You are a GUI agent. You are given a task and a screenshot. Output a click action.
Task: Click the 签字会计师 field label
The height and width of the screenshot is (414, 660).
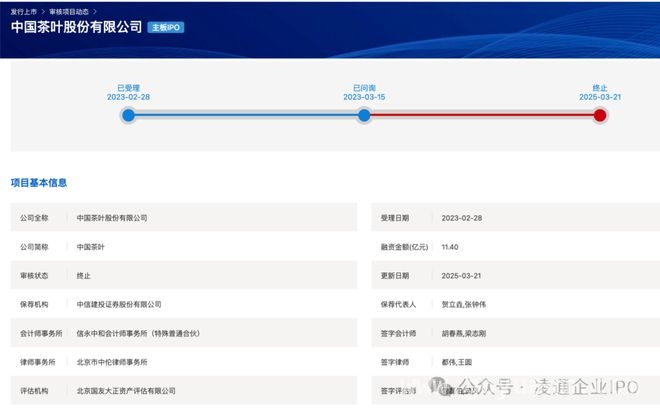pyautogui.click(x=399, y=333)
